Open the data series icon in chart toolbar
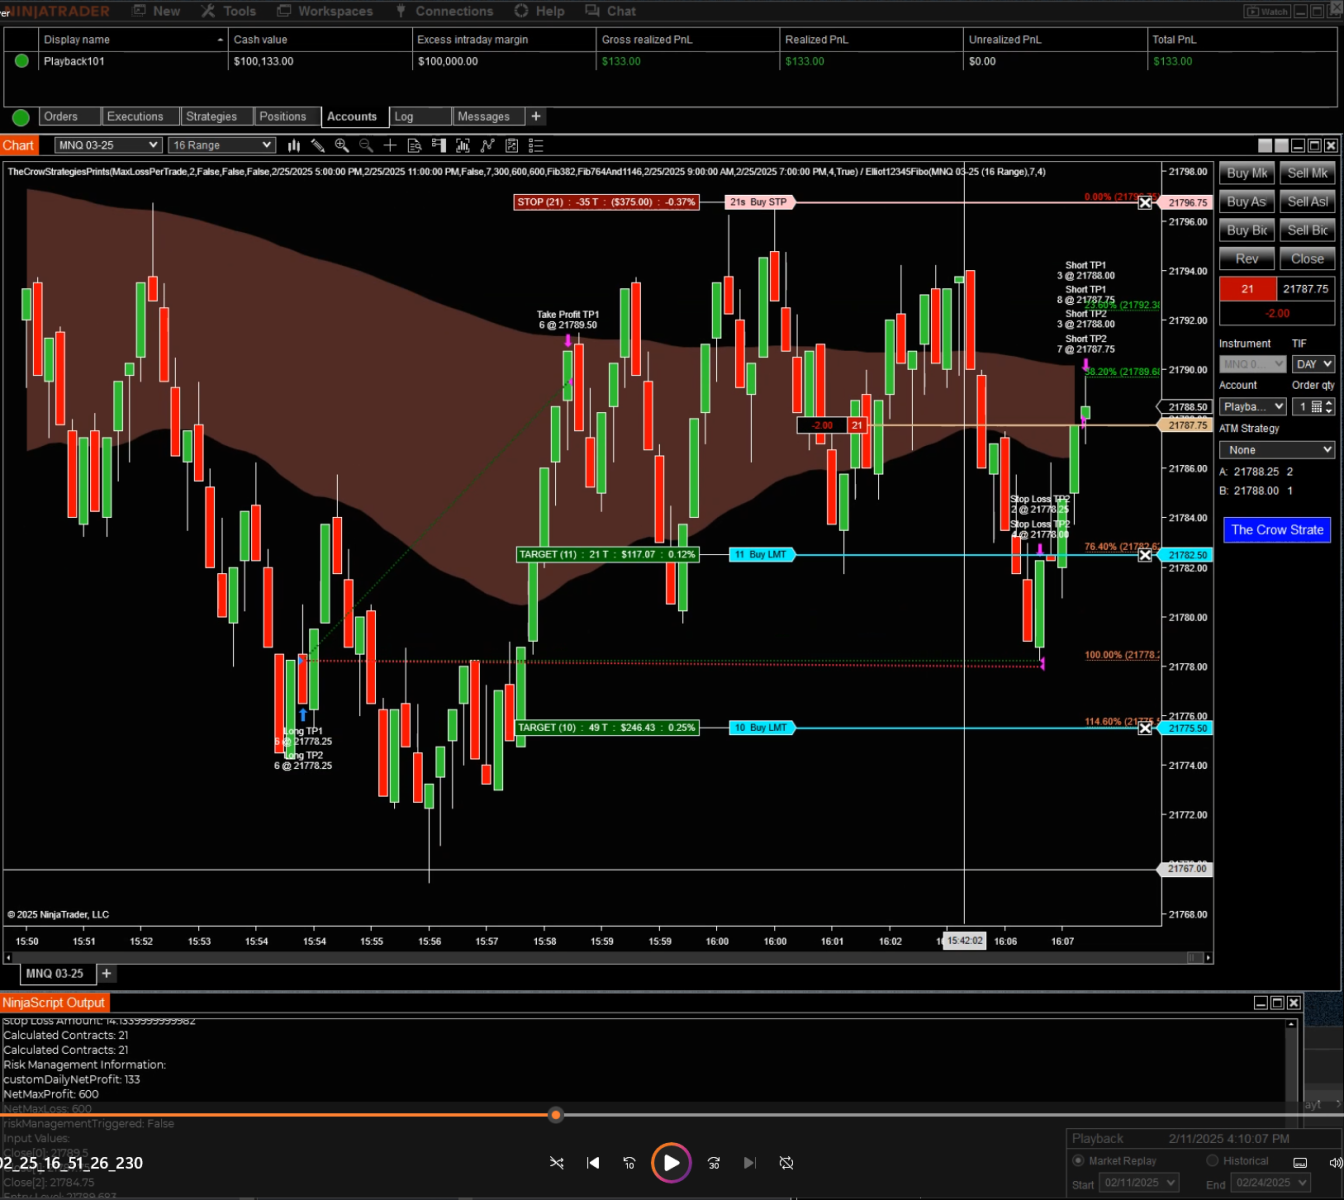The height and width of the screenshot is (1200, 1344). coord(463,146)
